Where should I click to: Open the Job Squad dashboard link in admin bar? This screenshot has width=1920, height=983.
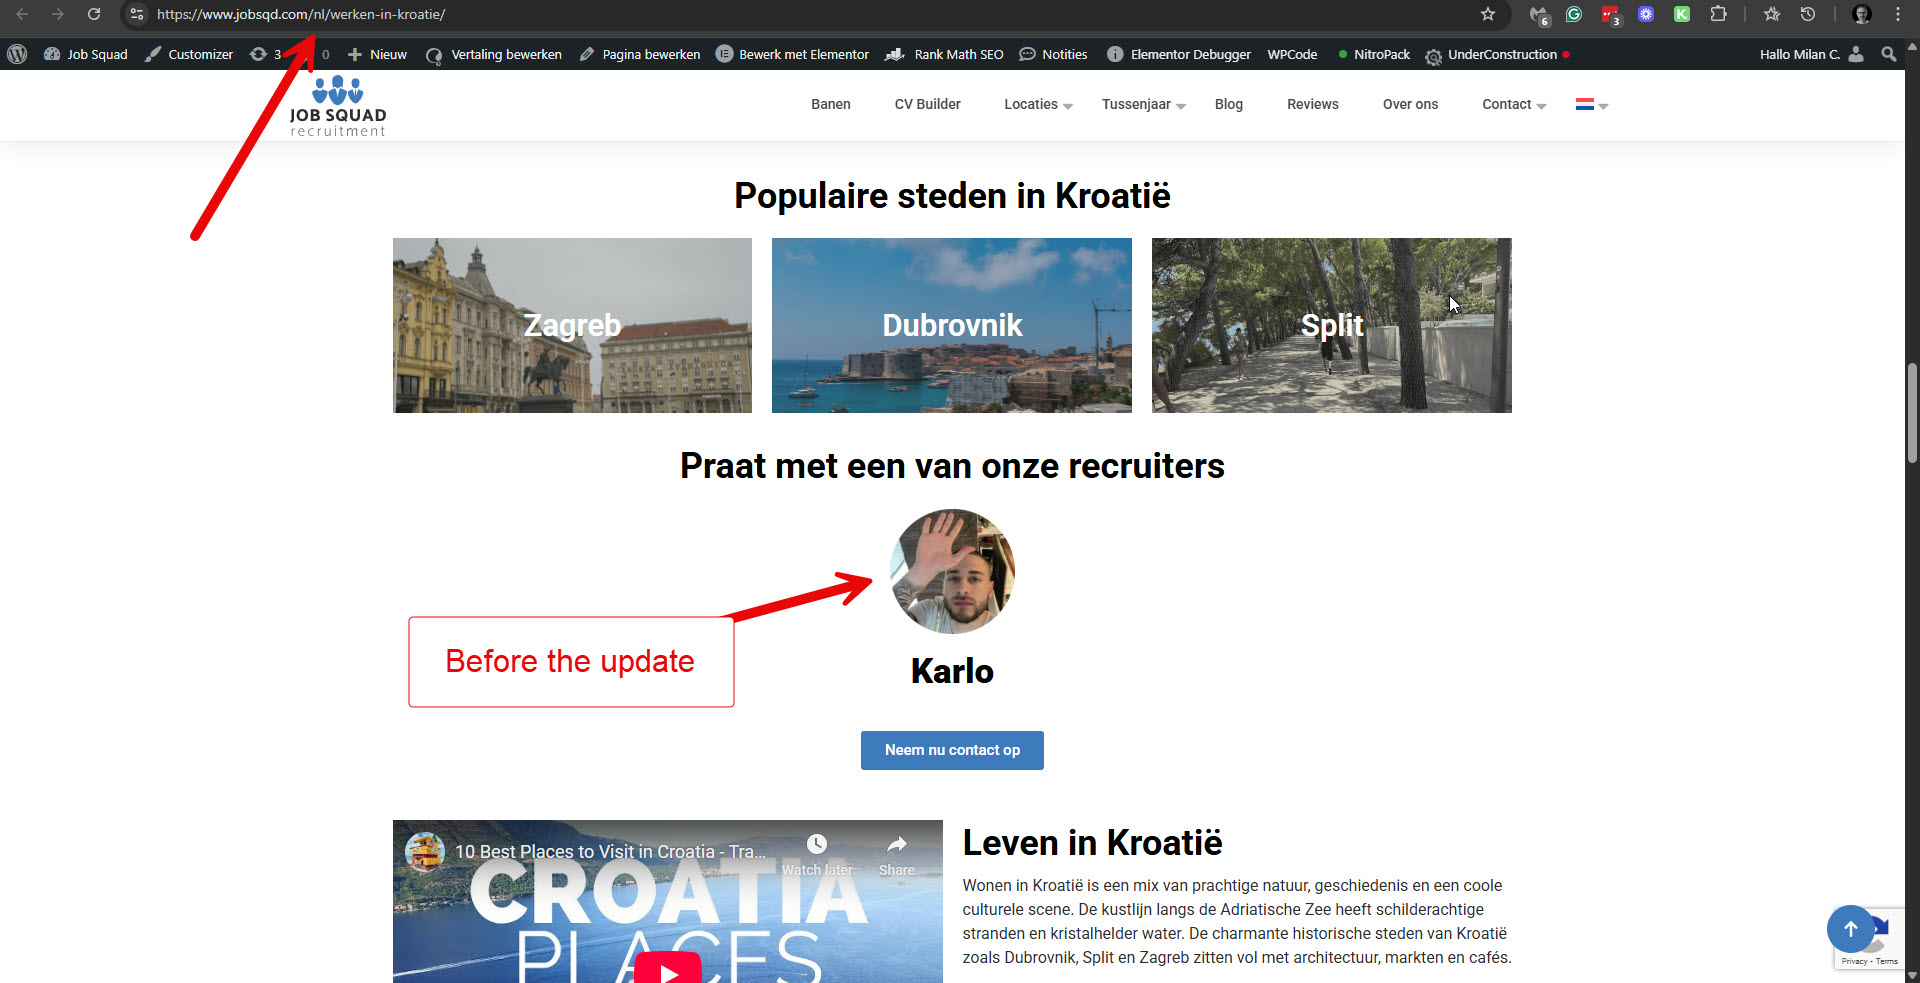click(86, 54)
